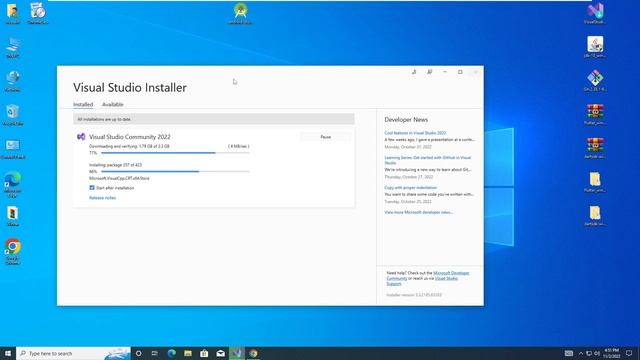Click the Developer News heading
The width and height of the screenshot is (640, 360).
click(x=406, y=120)
